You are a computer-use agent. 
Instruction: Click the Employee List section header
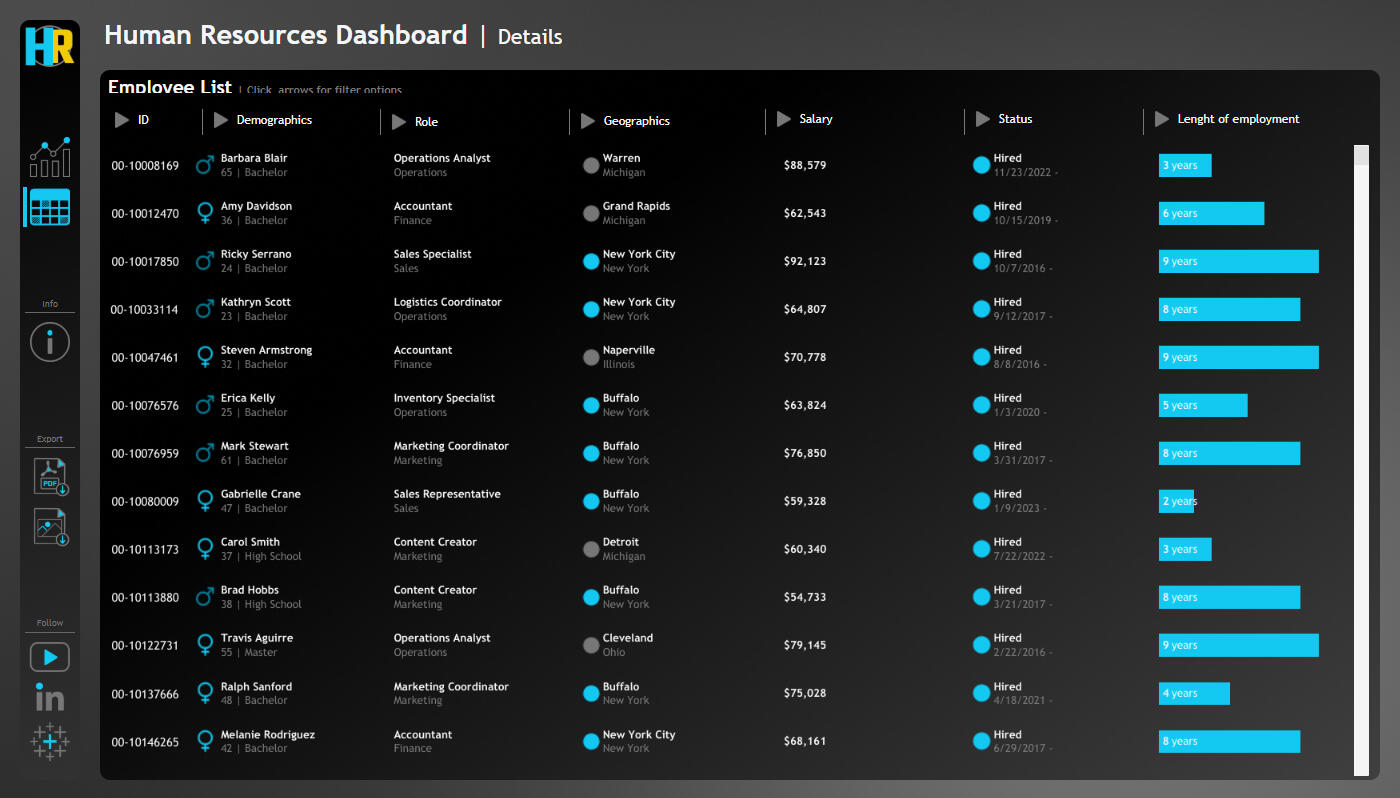(x=169, y=87)
